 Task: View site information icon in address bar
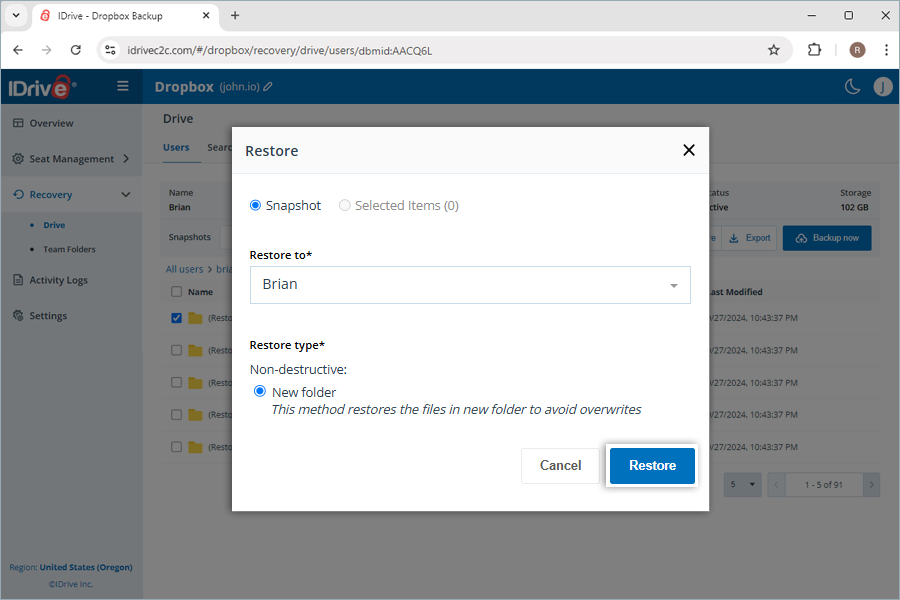110,51
